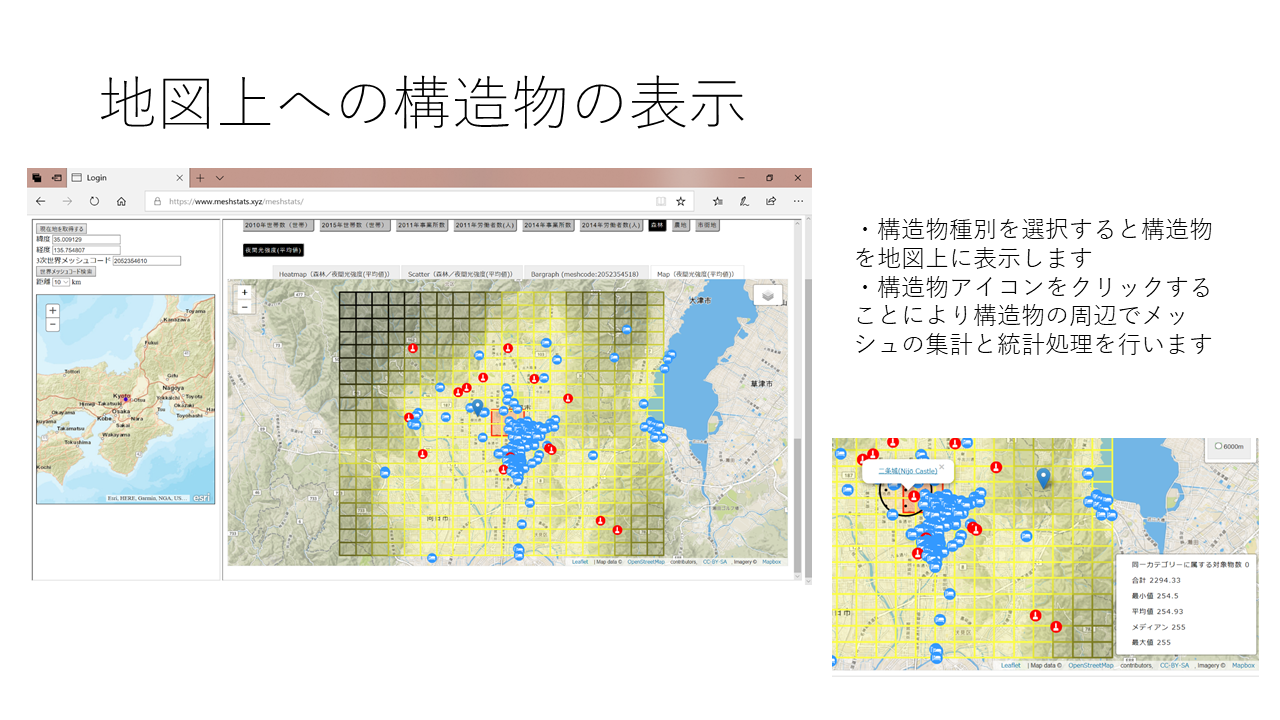
Task: Zoom in on the small Esri overview map
Action: [x=53, y=311]
